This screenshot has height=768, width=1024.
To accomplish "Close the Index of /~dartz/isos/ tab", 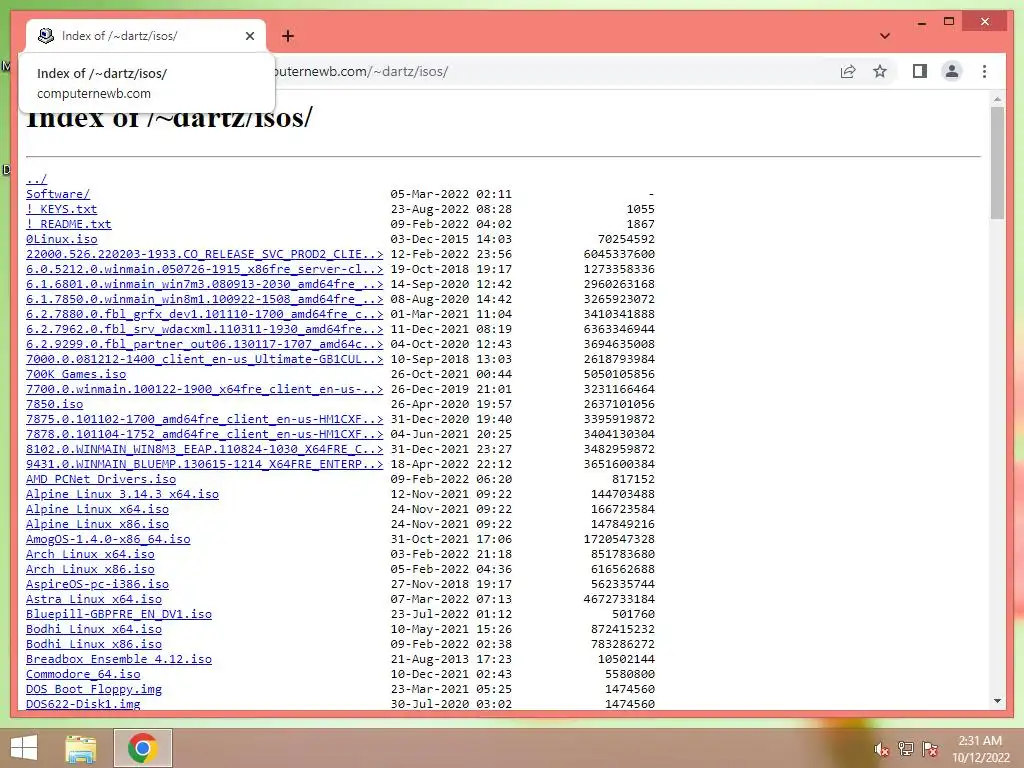I will (x=249, y=36).
